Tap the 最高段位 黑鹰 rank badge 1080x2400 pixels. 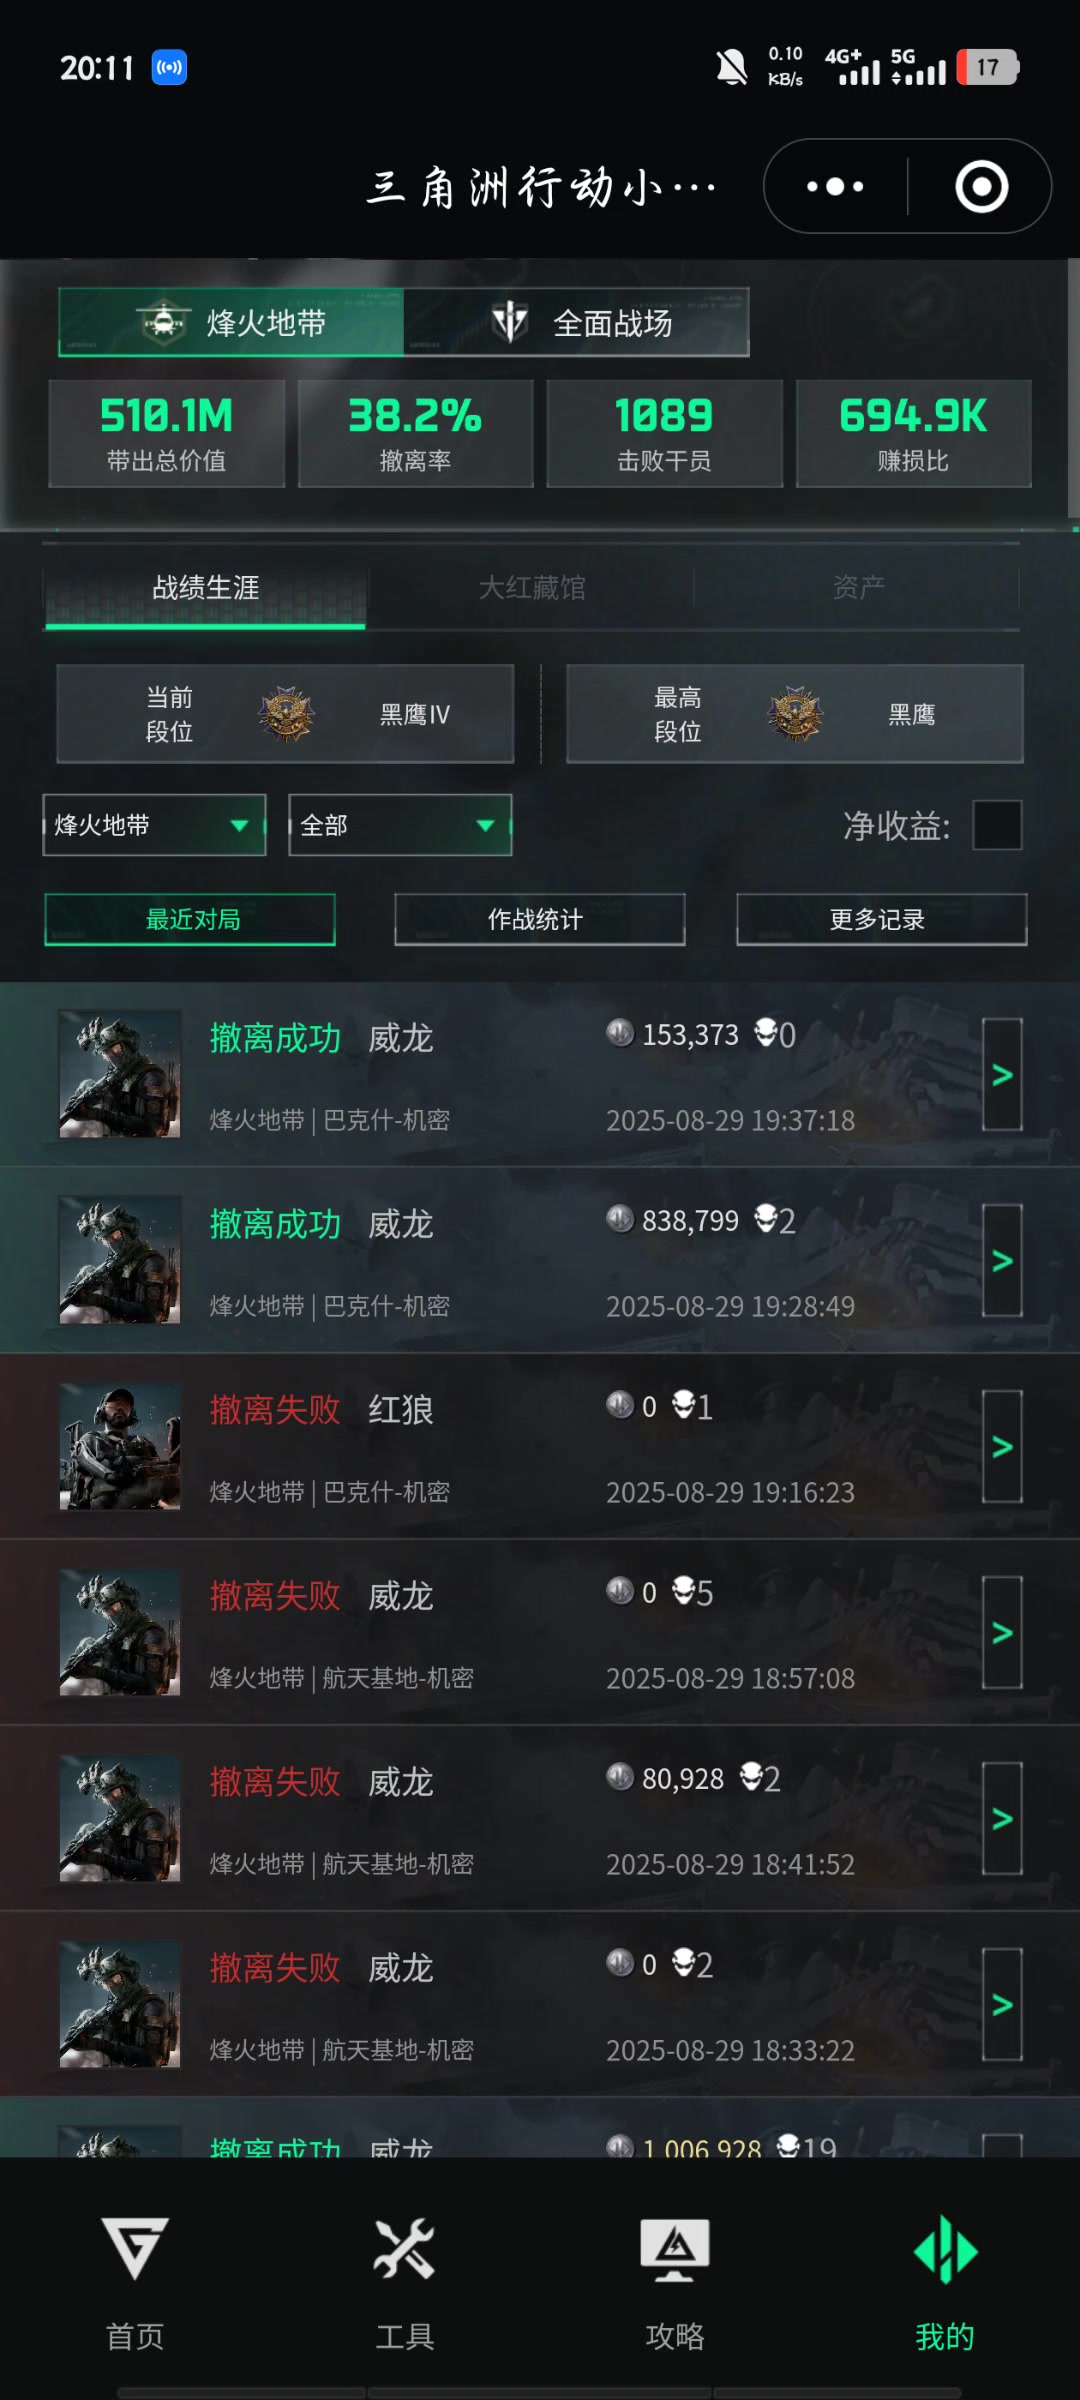tap(795, 714)
